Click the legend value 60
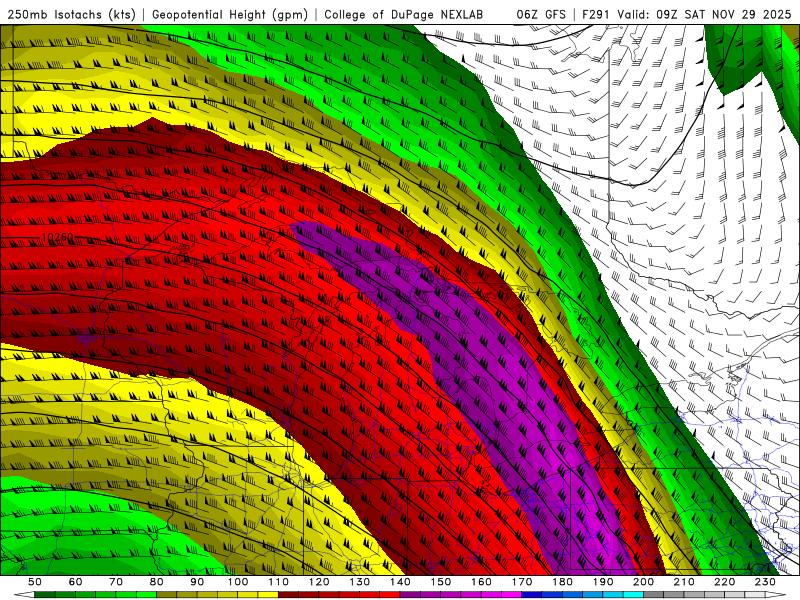The width and height of the screenshot is (800, 600). click(x=76, y=582)
